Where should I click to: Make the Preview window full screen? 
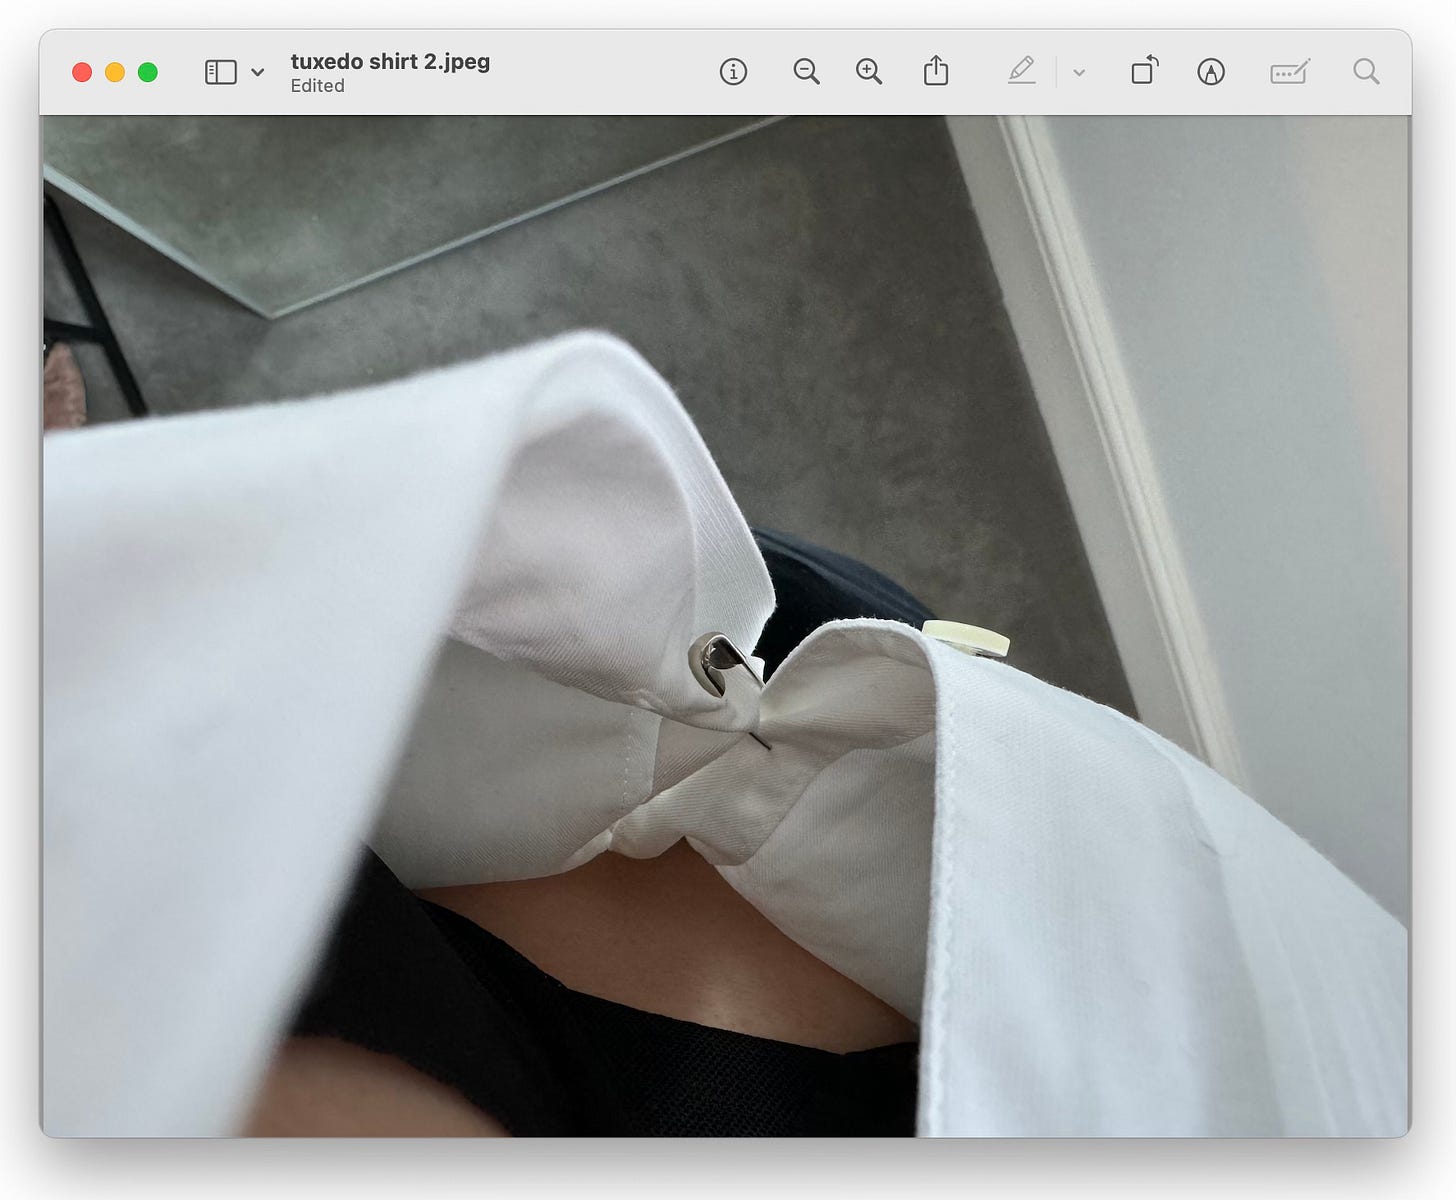[x=148, y=72]
